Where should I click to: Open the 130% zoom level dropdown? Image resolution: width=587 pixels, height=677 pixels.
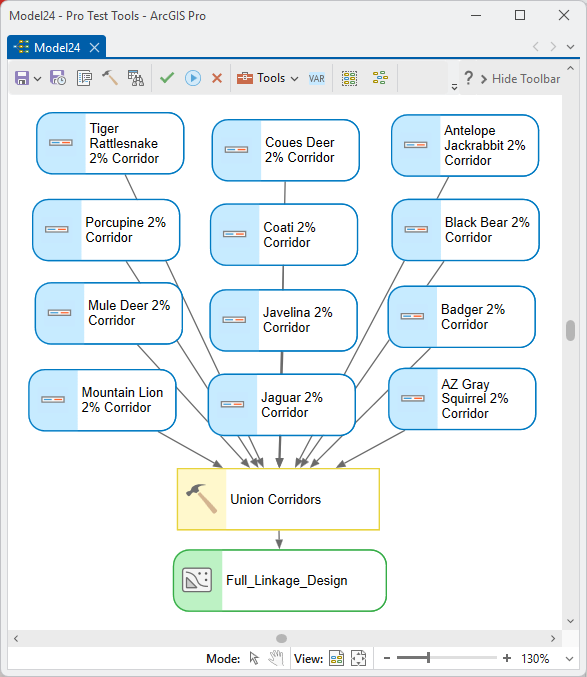point(569,659)
